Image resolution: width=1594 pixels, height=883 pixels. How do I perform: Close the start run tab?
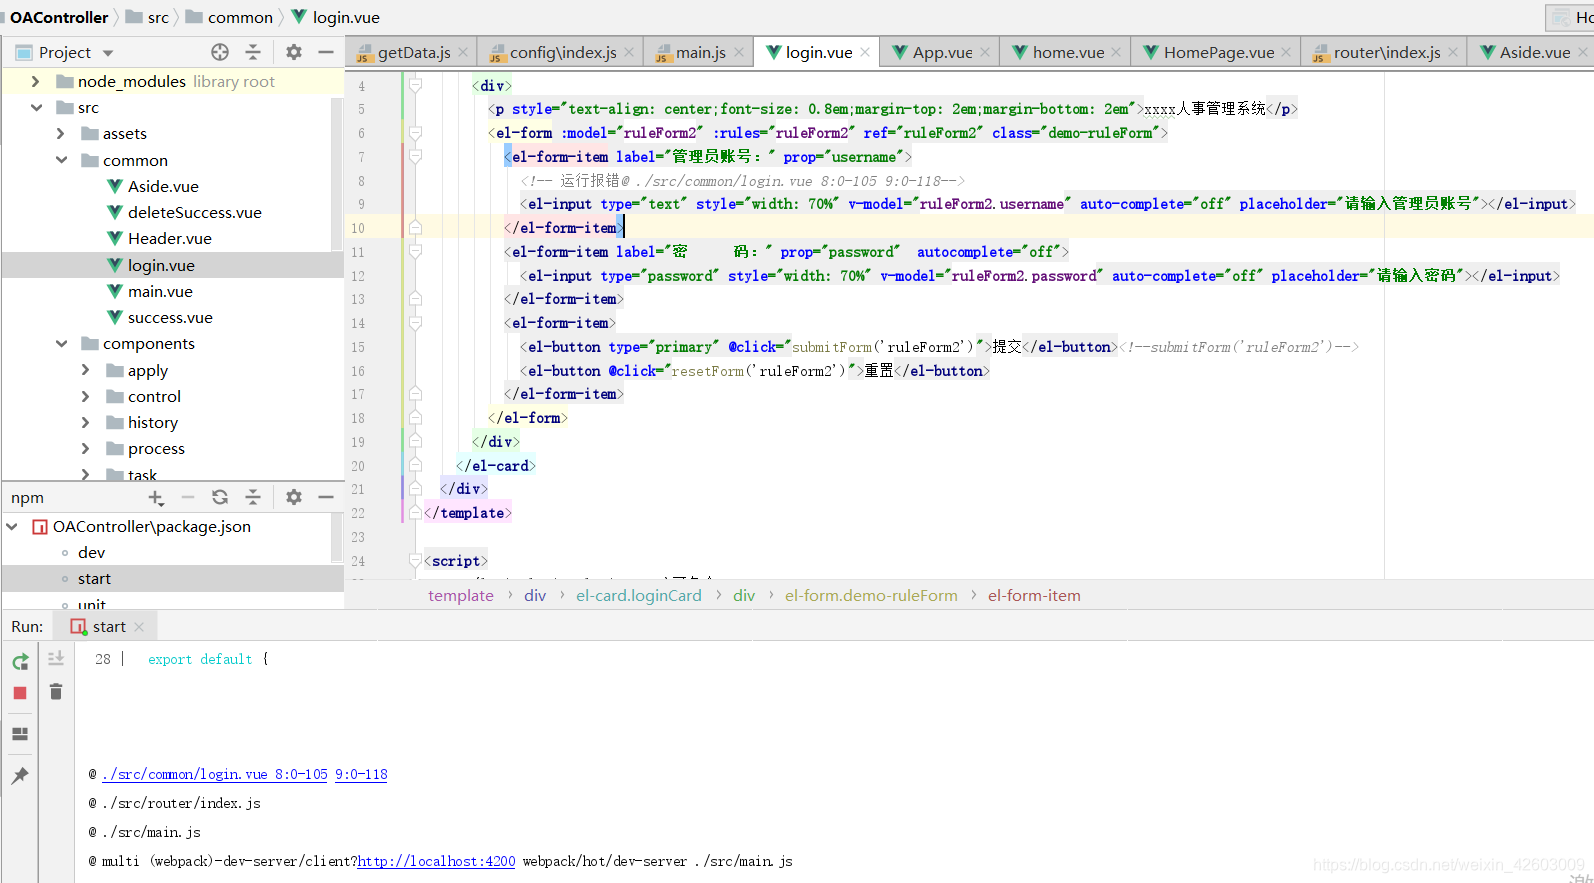[139, 627]
